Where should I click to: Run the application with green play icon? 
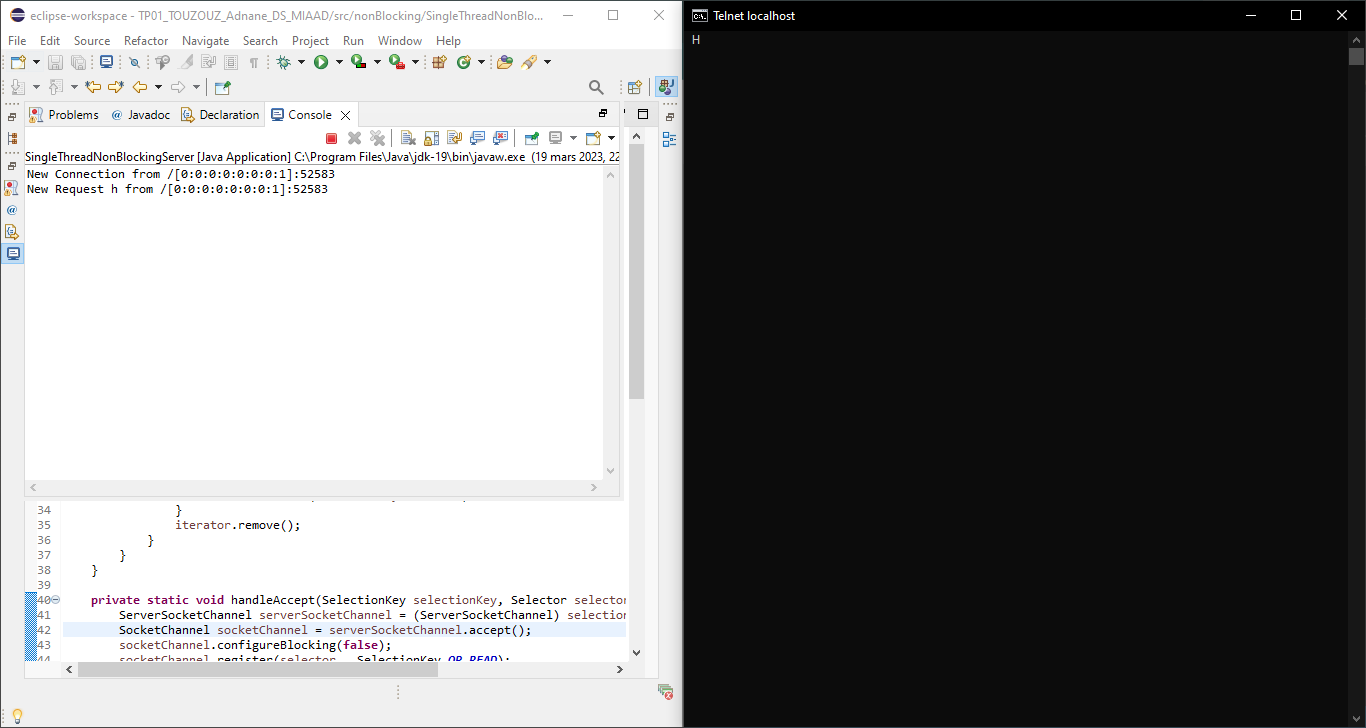pos(321,62)
